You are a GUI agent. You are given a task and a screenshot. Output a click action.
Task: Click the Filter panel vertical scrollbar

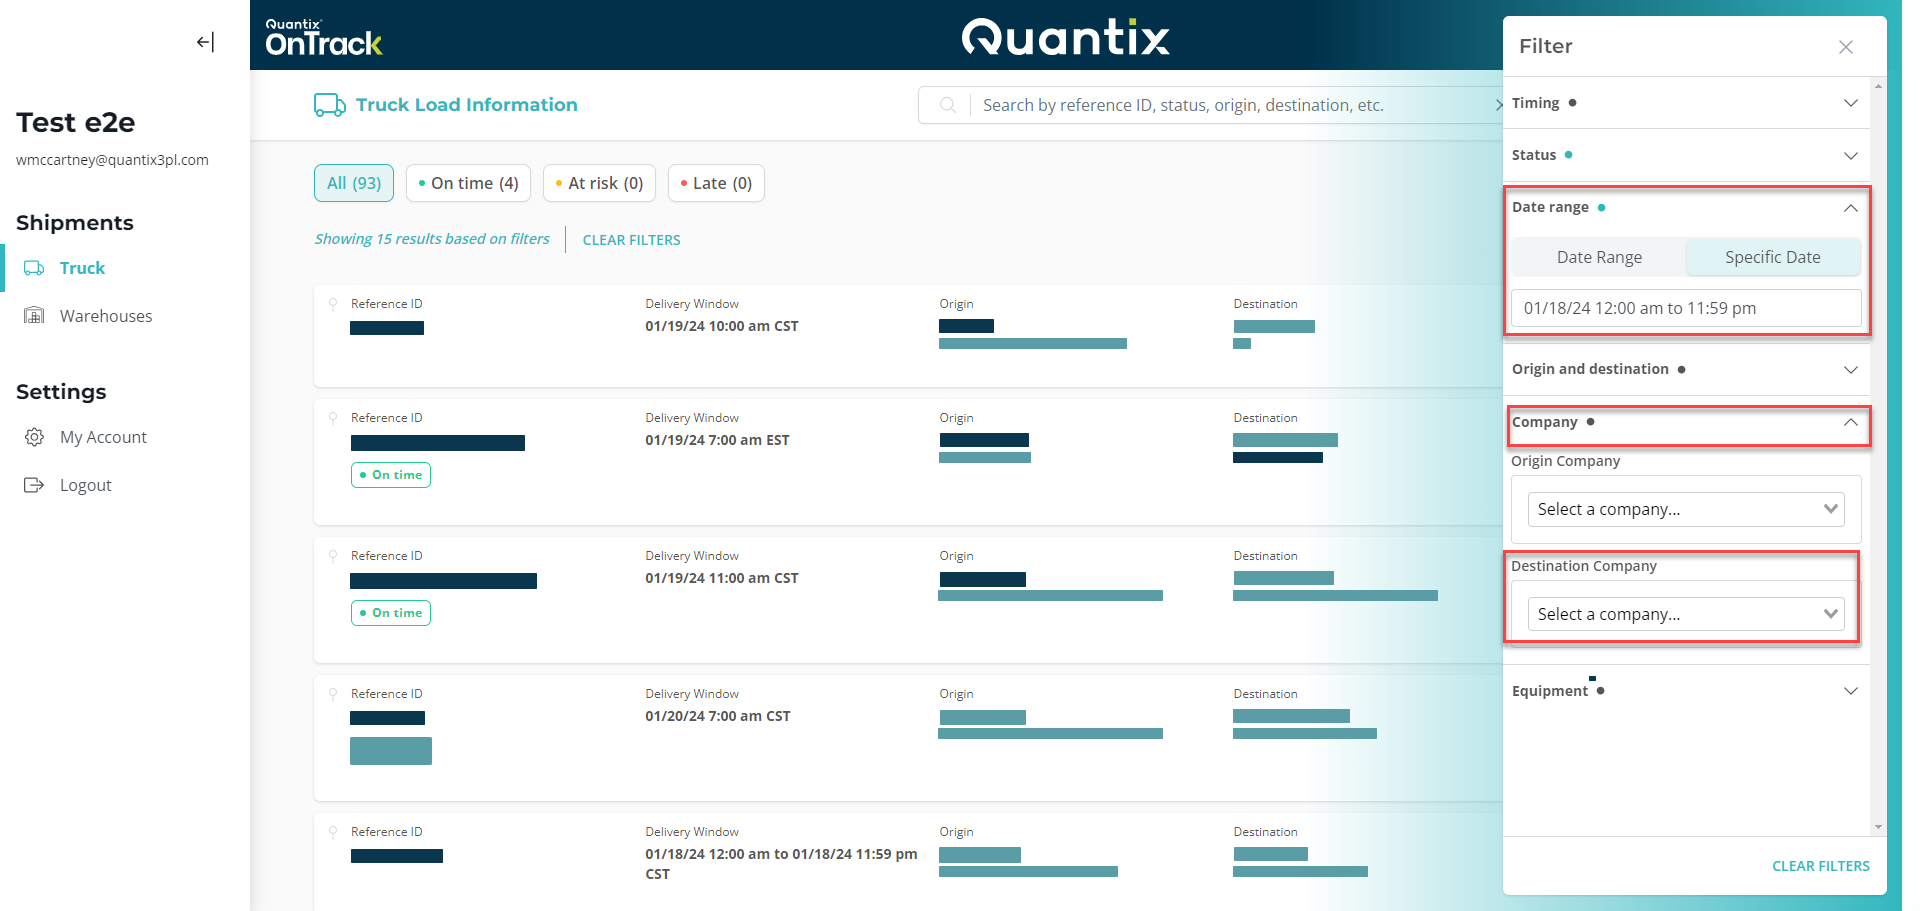1878,450
